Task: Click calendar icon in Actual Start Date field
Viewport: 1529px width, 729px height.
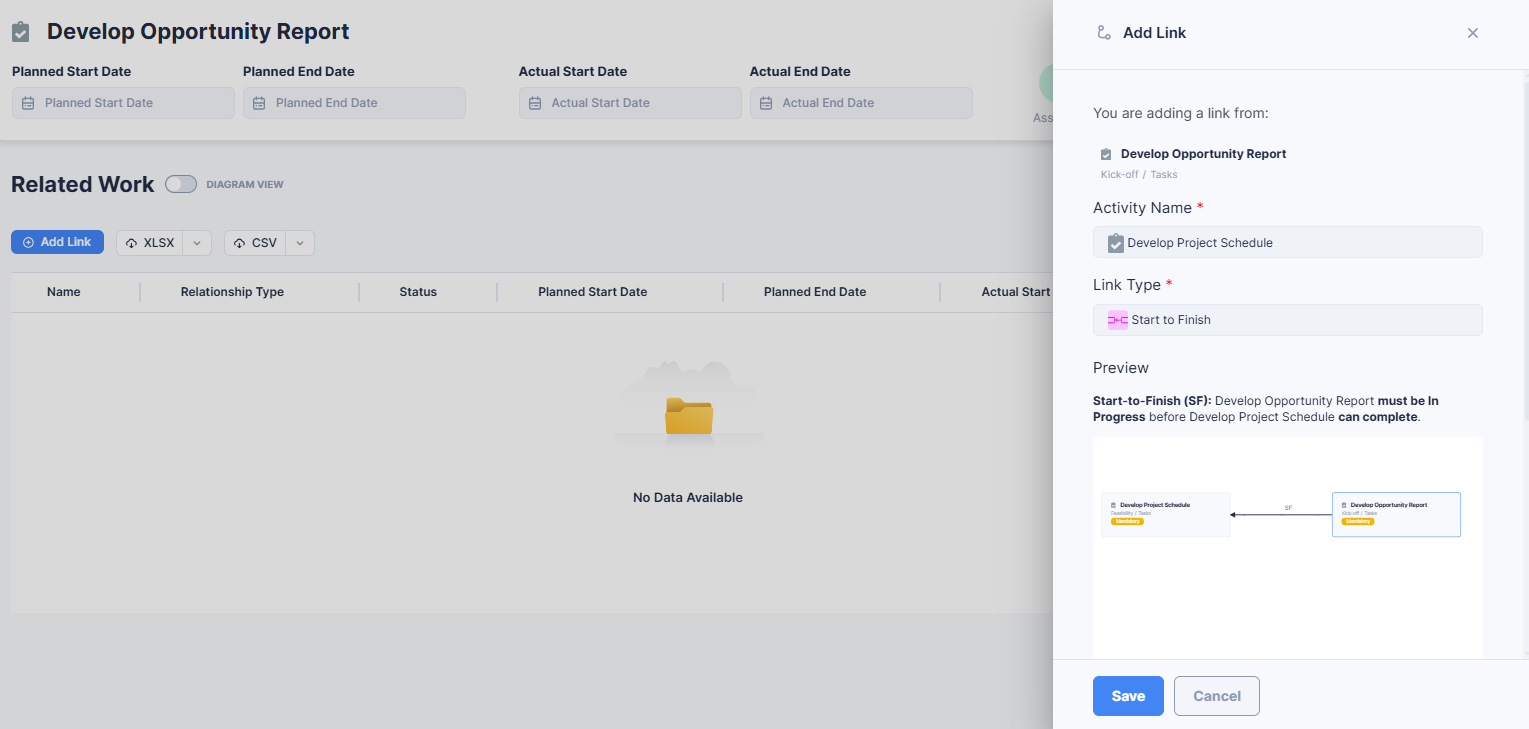Action: click(535, 103)
